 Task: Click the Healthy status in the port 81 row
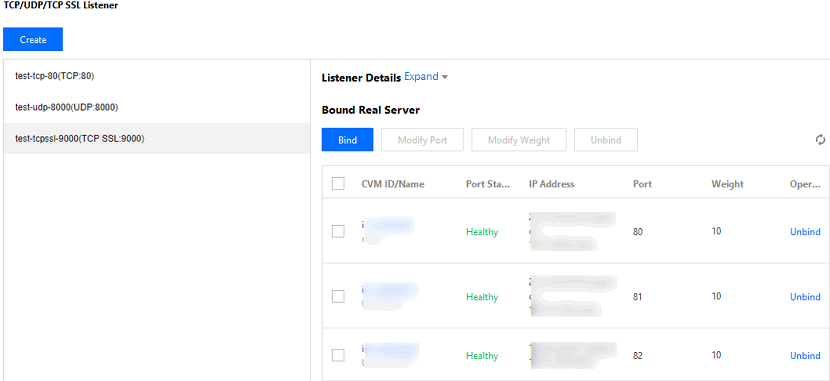482,297
